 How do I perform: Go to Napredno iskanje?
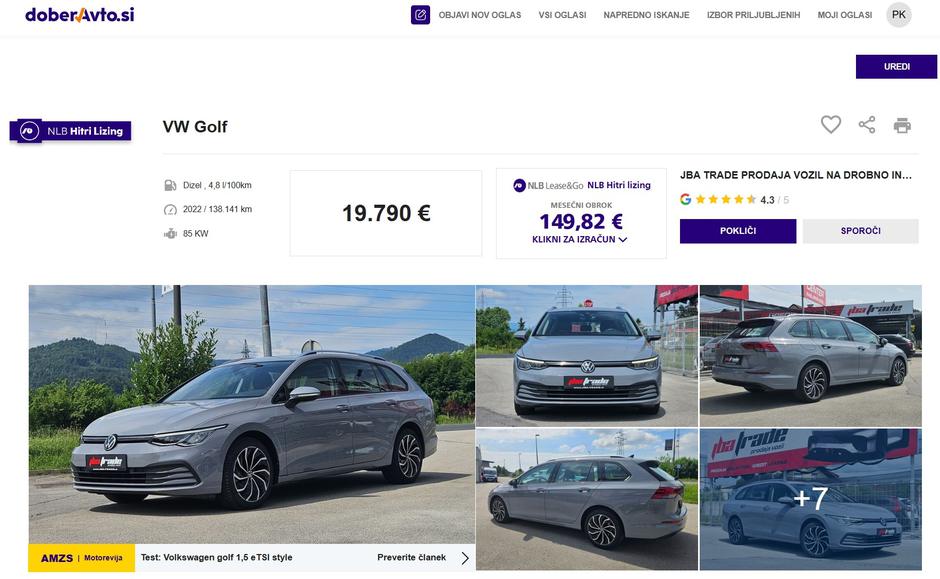[x=646, y=15]
